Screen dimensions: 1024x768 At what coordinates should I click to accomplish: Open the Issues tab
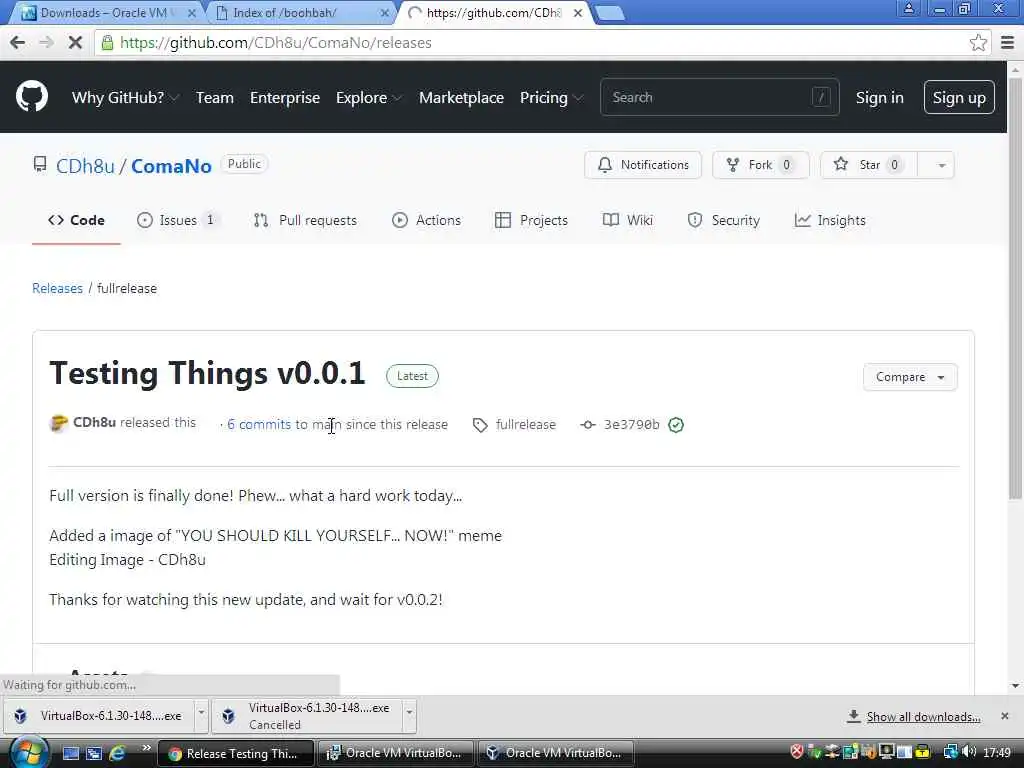click(x=178, y=220)
